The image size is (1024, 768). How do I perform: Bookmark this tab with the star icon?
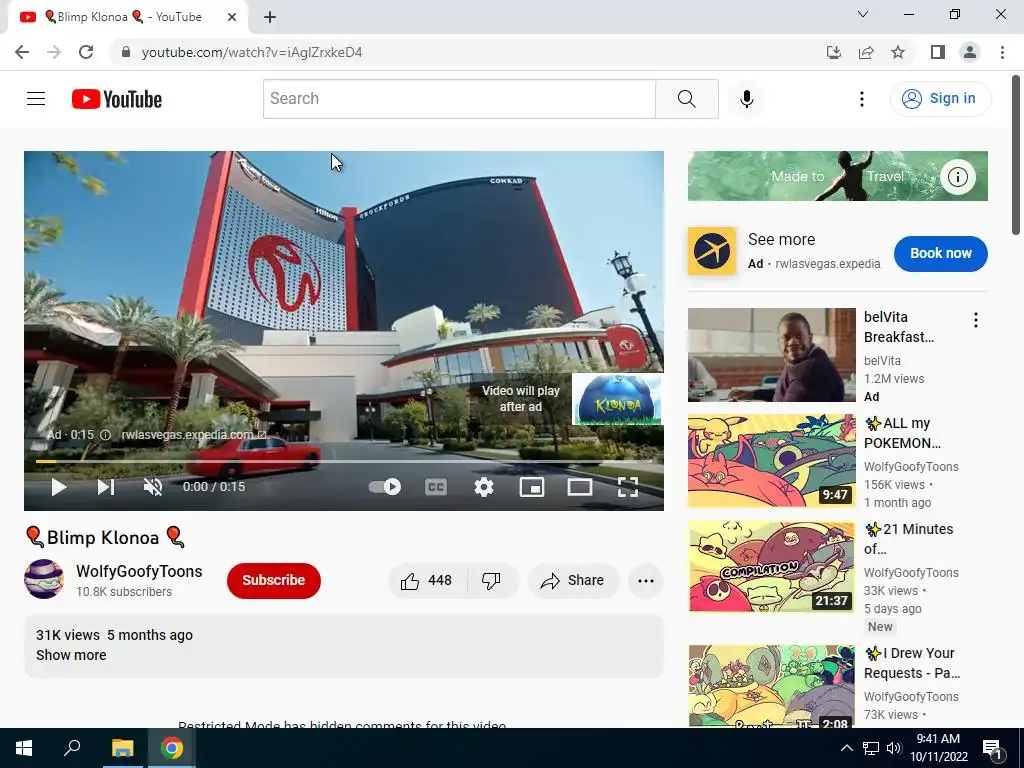coord(898,52)
